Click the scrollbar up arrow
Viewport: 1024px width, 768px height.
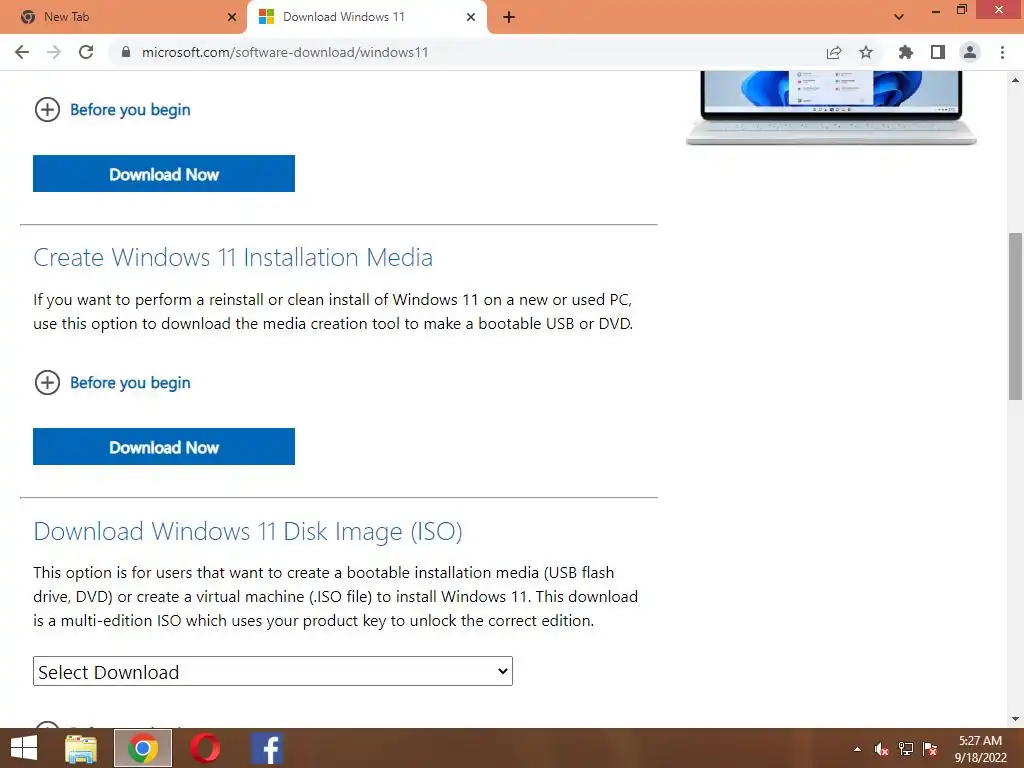1016,80
